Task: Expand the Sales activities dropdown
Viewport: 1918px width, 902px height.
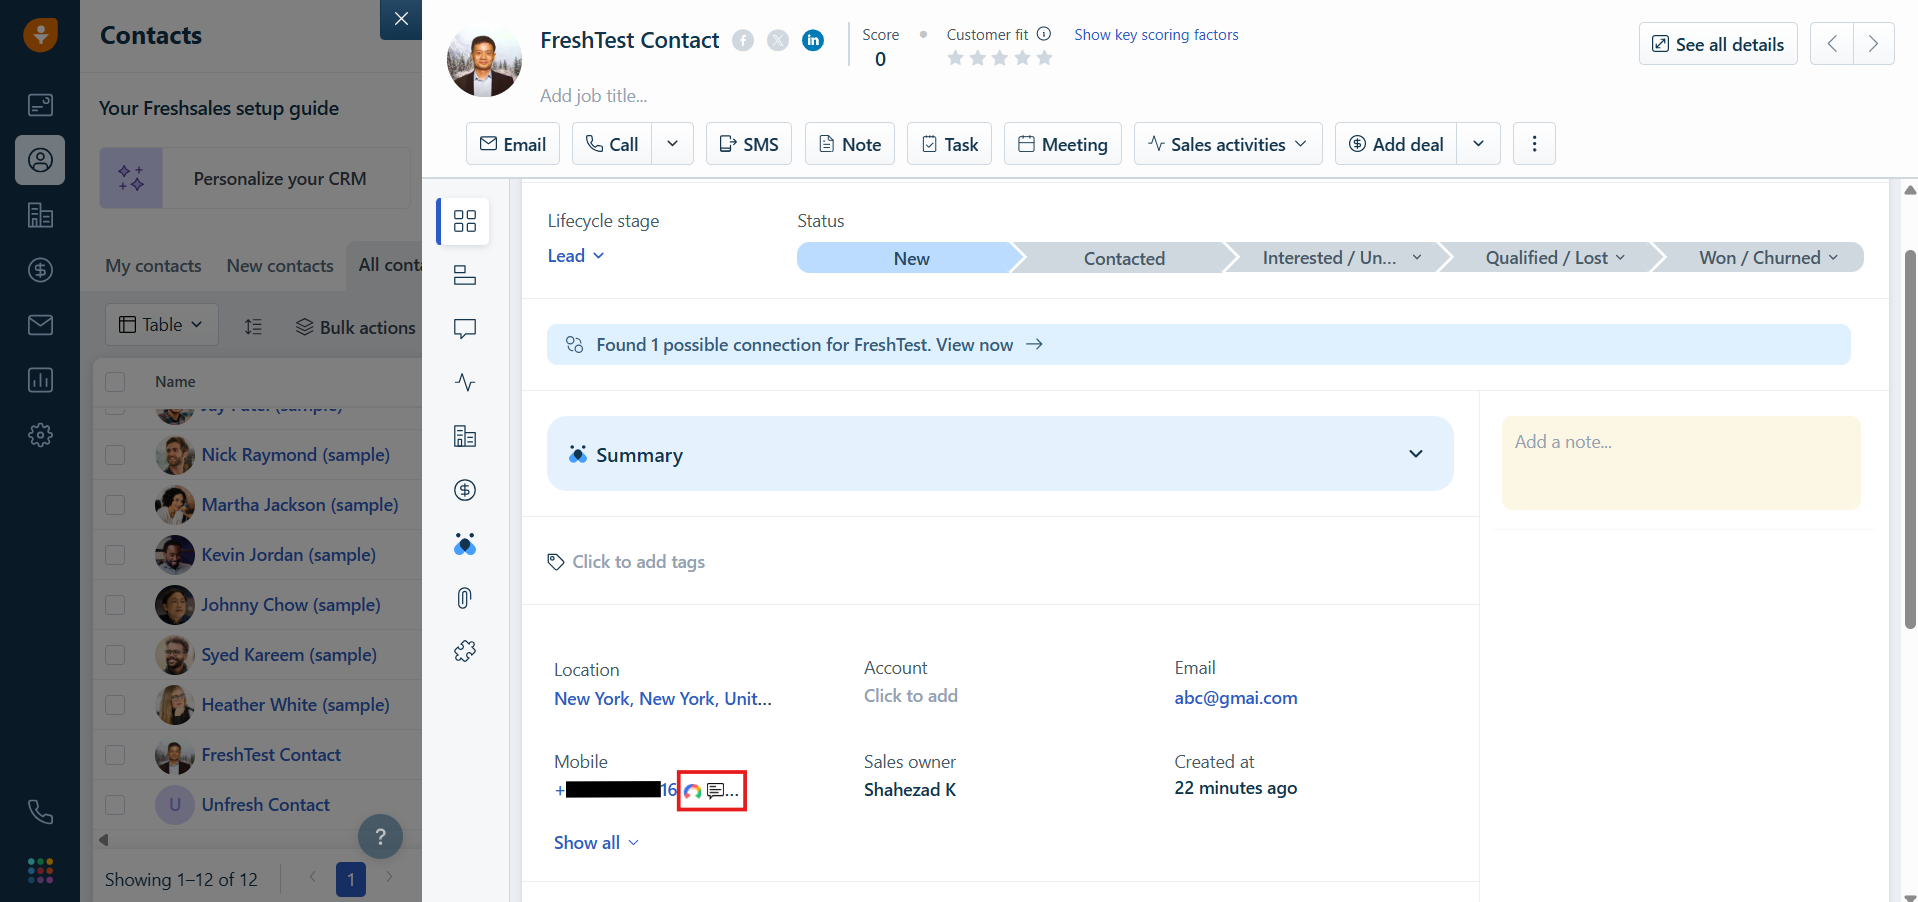Action: [x=1228, y=144]
